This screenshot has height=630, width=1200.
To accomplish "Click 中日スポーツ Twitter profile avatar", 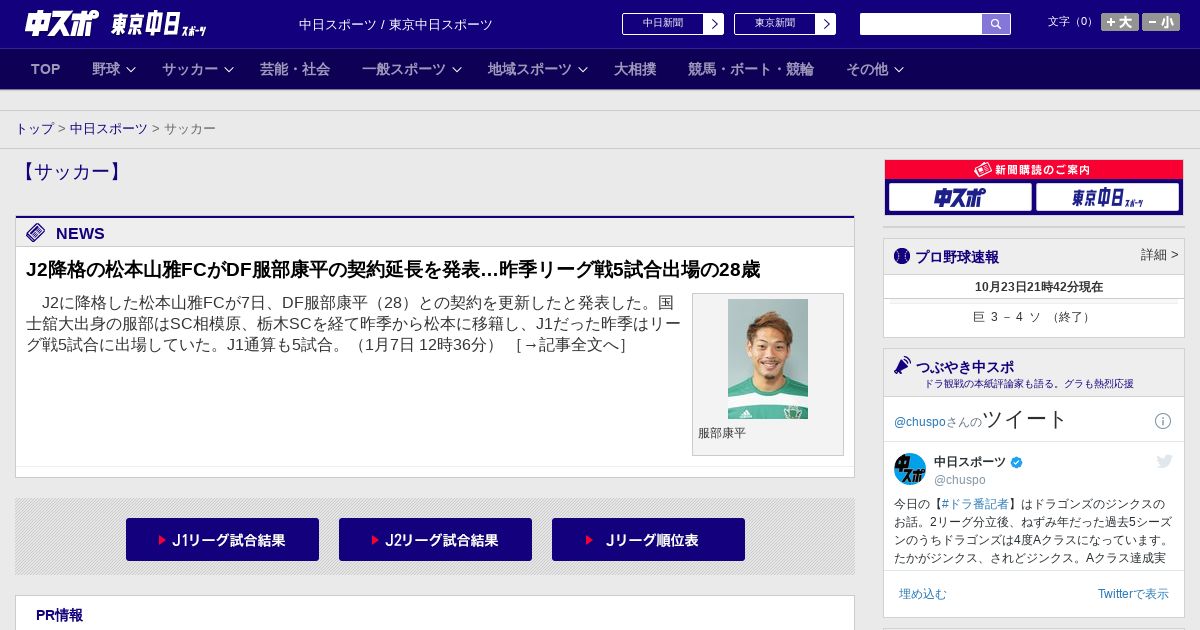I will pos(910,470).
